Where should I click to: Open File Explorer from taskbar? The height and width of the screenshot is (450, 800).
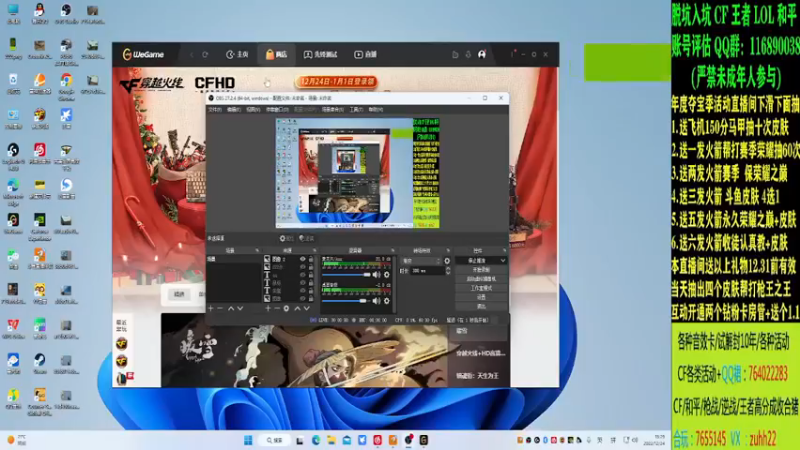[x=331, y=440]
